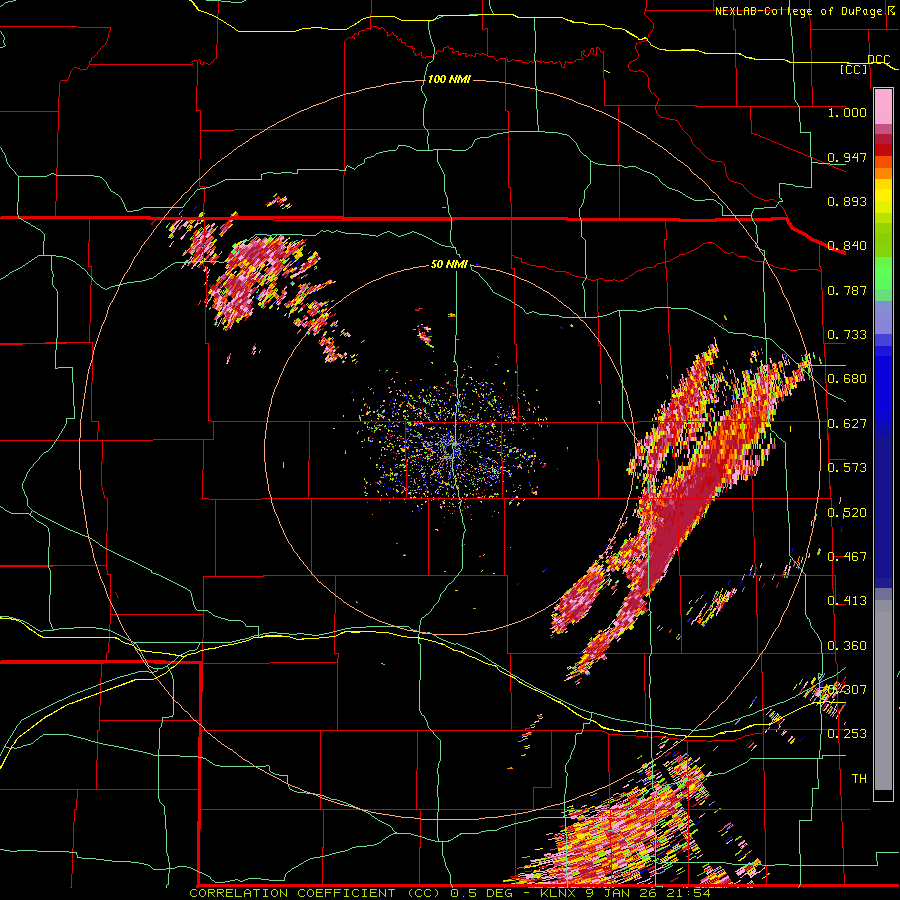Click the 0.520 legend value
The image size is (900, 900).
tap(847, 513)
